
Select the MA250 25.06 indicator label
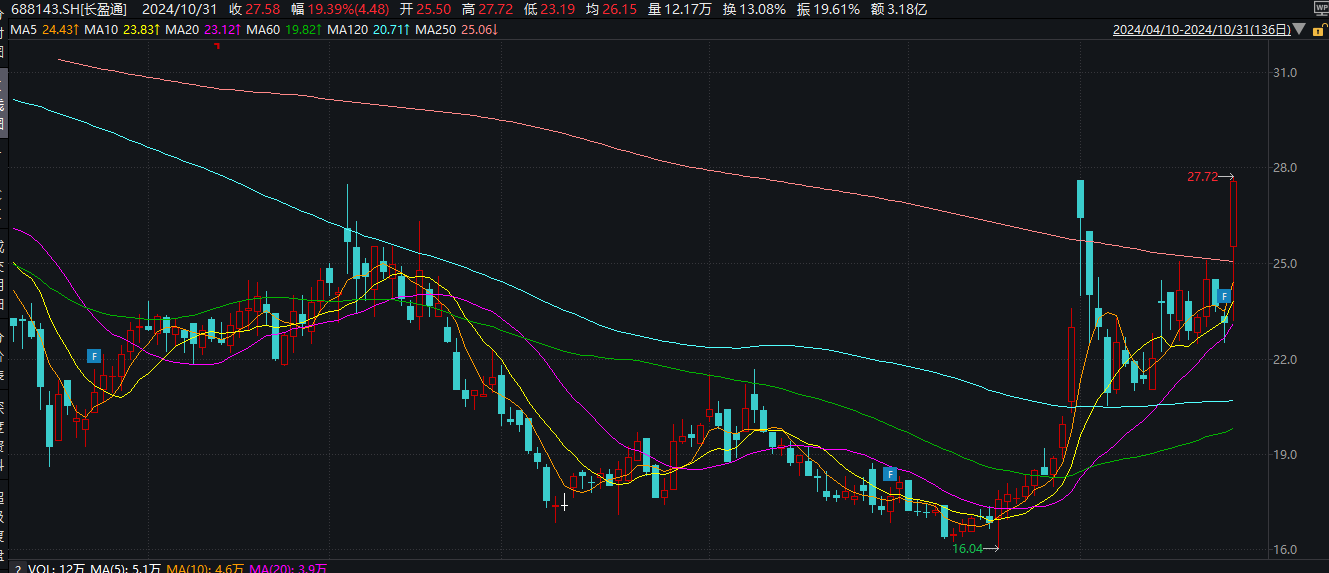456,30
